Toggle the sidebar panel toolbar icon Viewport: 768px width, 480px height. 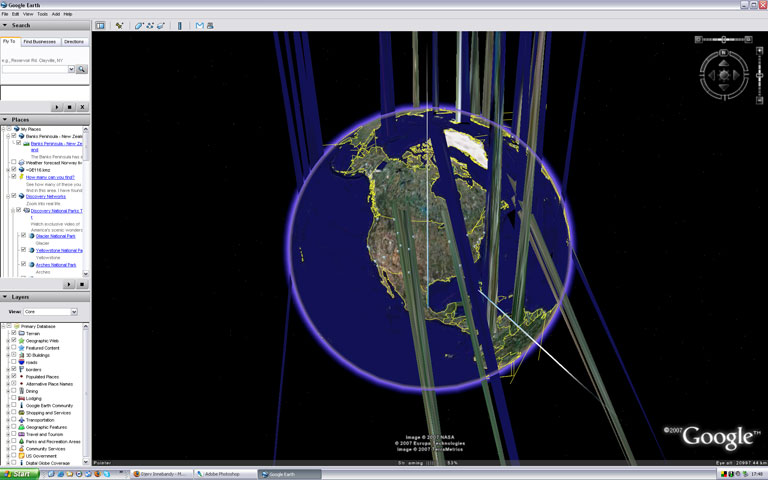point(100,25)
